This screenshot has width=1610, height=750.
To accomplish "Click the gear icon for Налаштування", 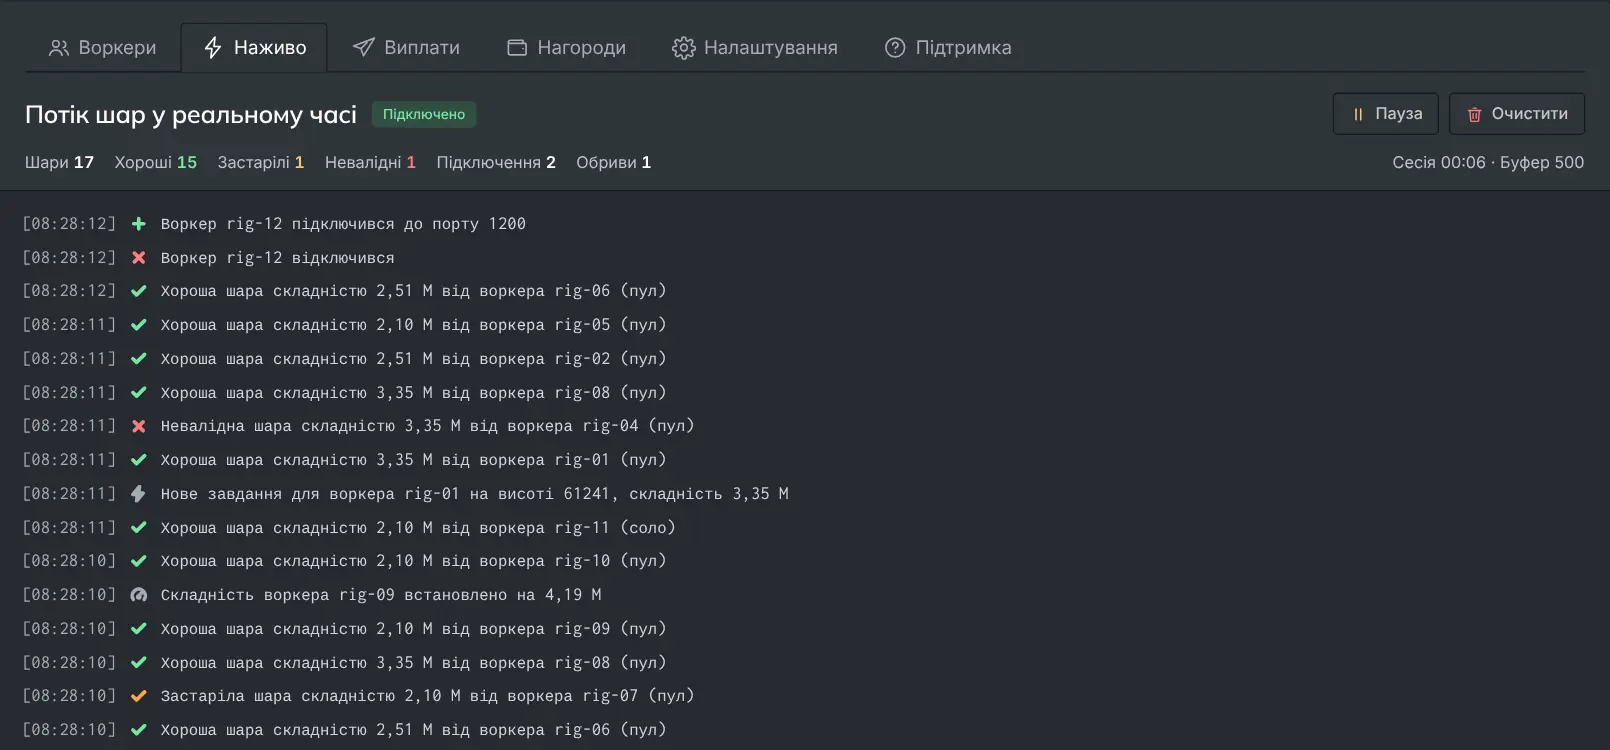I will click(x=683, y=48).
